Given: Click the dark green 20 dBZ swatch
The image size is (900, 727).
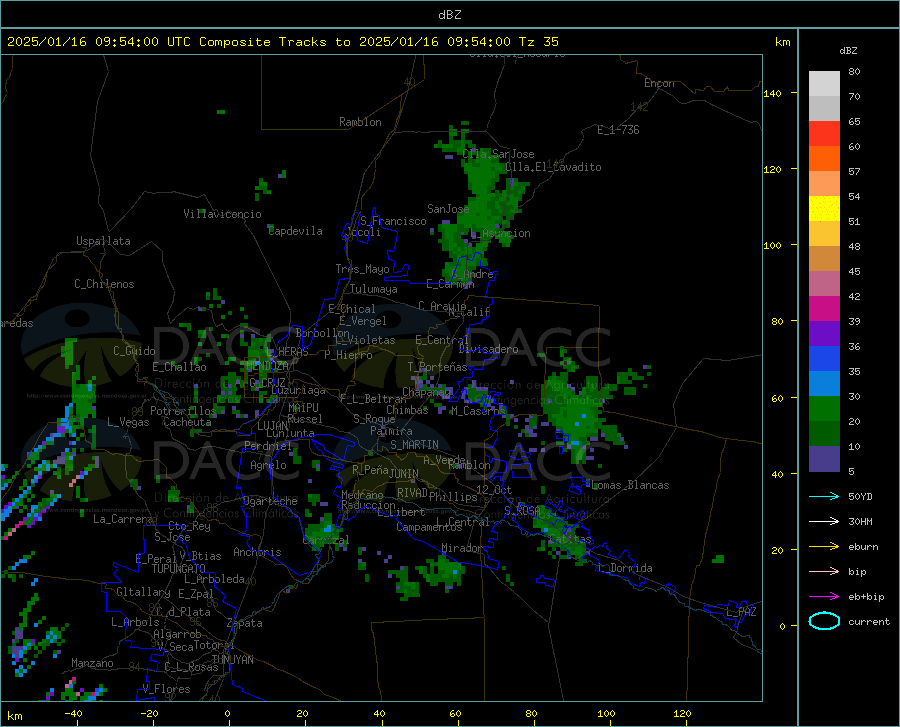Looking at the screenshot, I should pos(824,434).
